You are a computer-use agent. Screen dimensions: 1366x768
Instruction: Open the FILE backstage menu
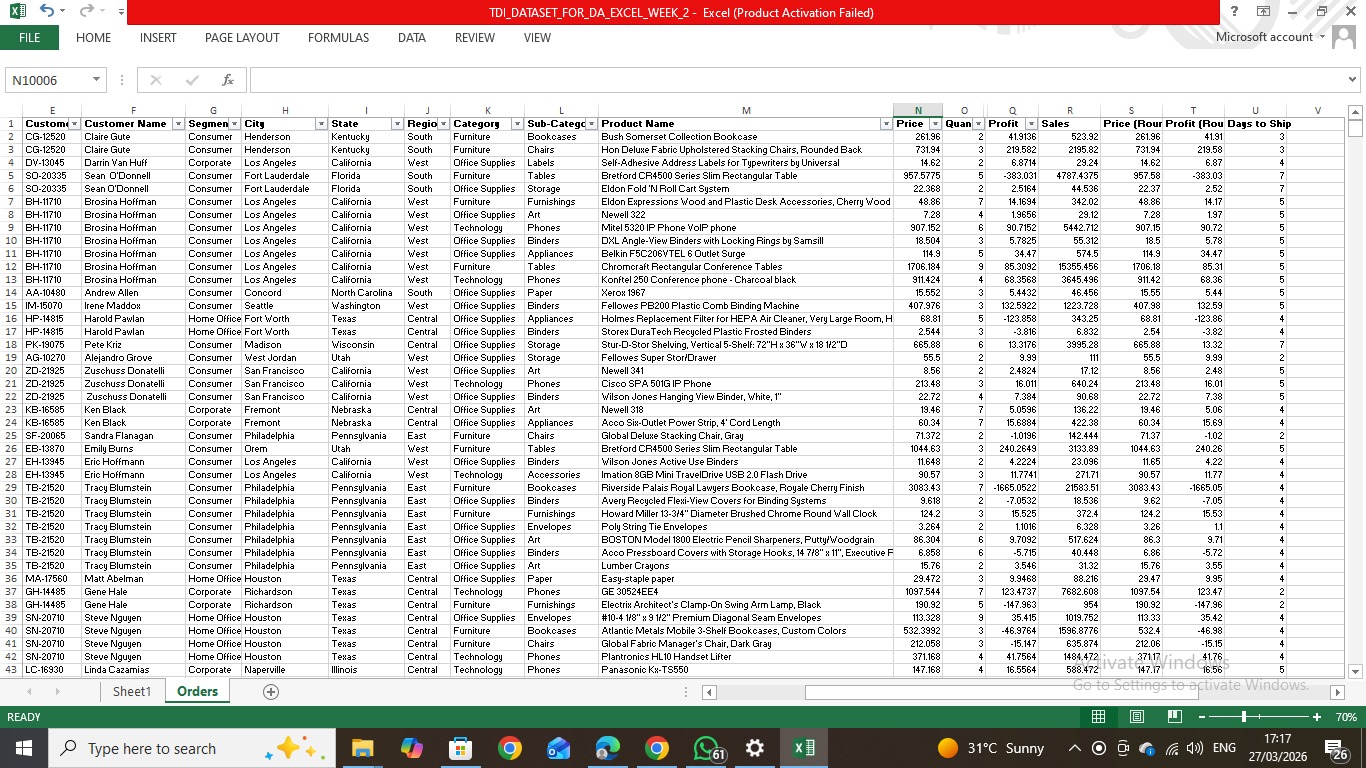pos(29,38)
